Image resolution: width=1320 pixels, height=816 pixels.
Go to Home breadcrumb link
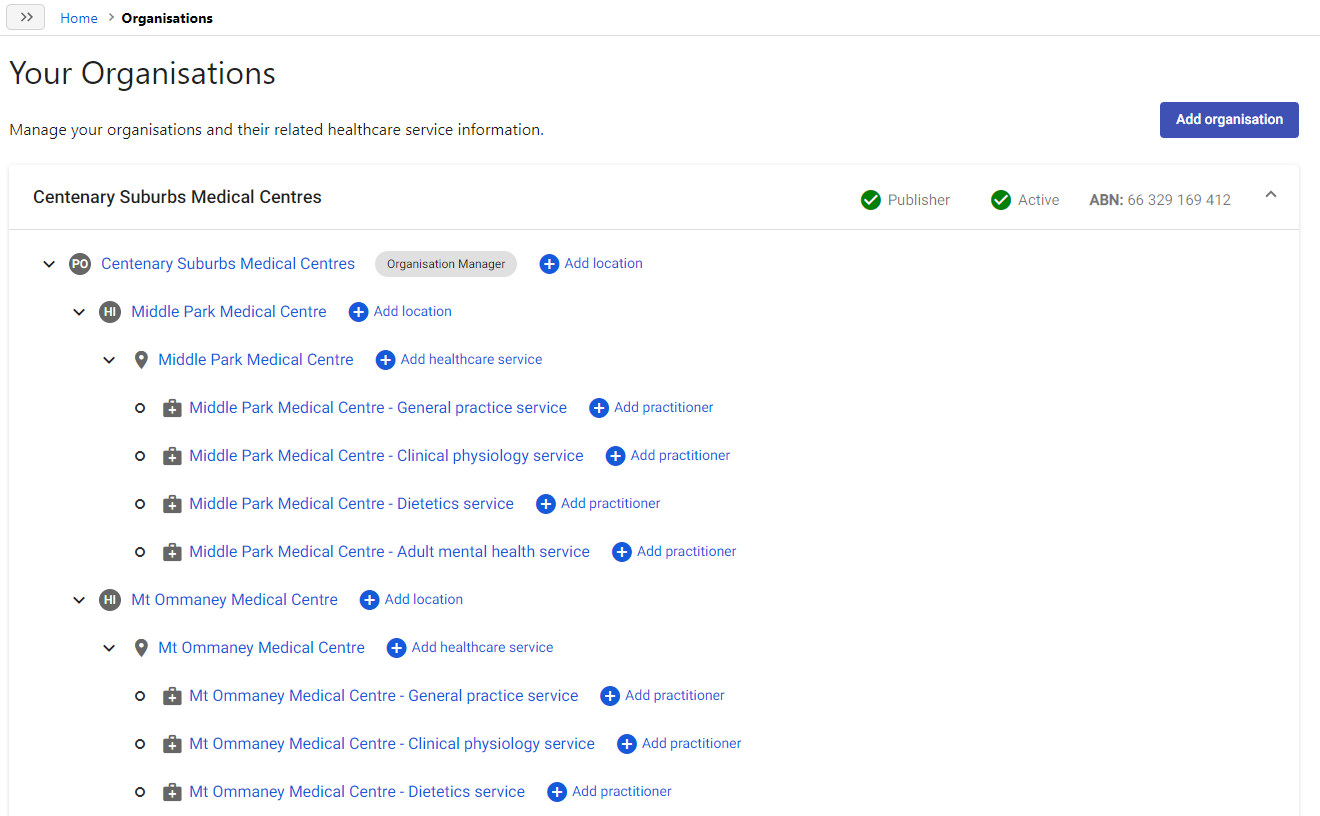point(79,18)
